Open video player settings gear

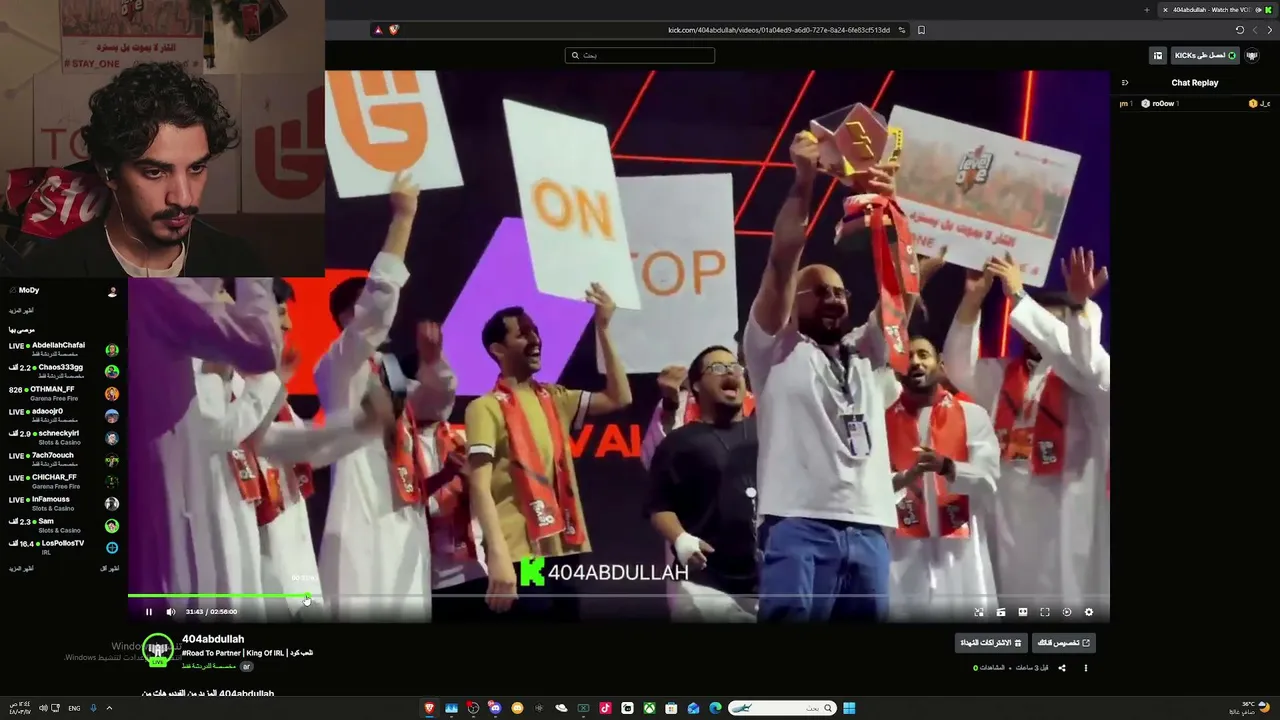point(1089,612)
